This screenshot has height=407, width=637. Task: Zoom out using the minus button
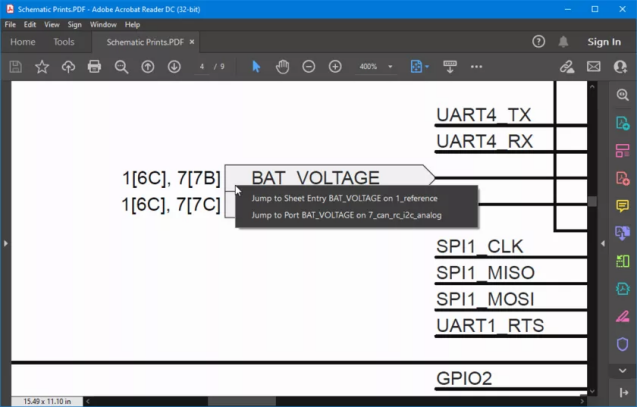point(309,66)
